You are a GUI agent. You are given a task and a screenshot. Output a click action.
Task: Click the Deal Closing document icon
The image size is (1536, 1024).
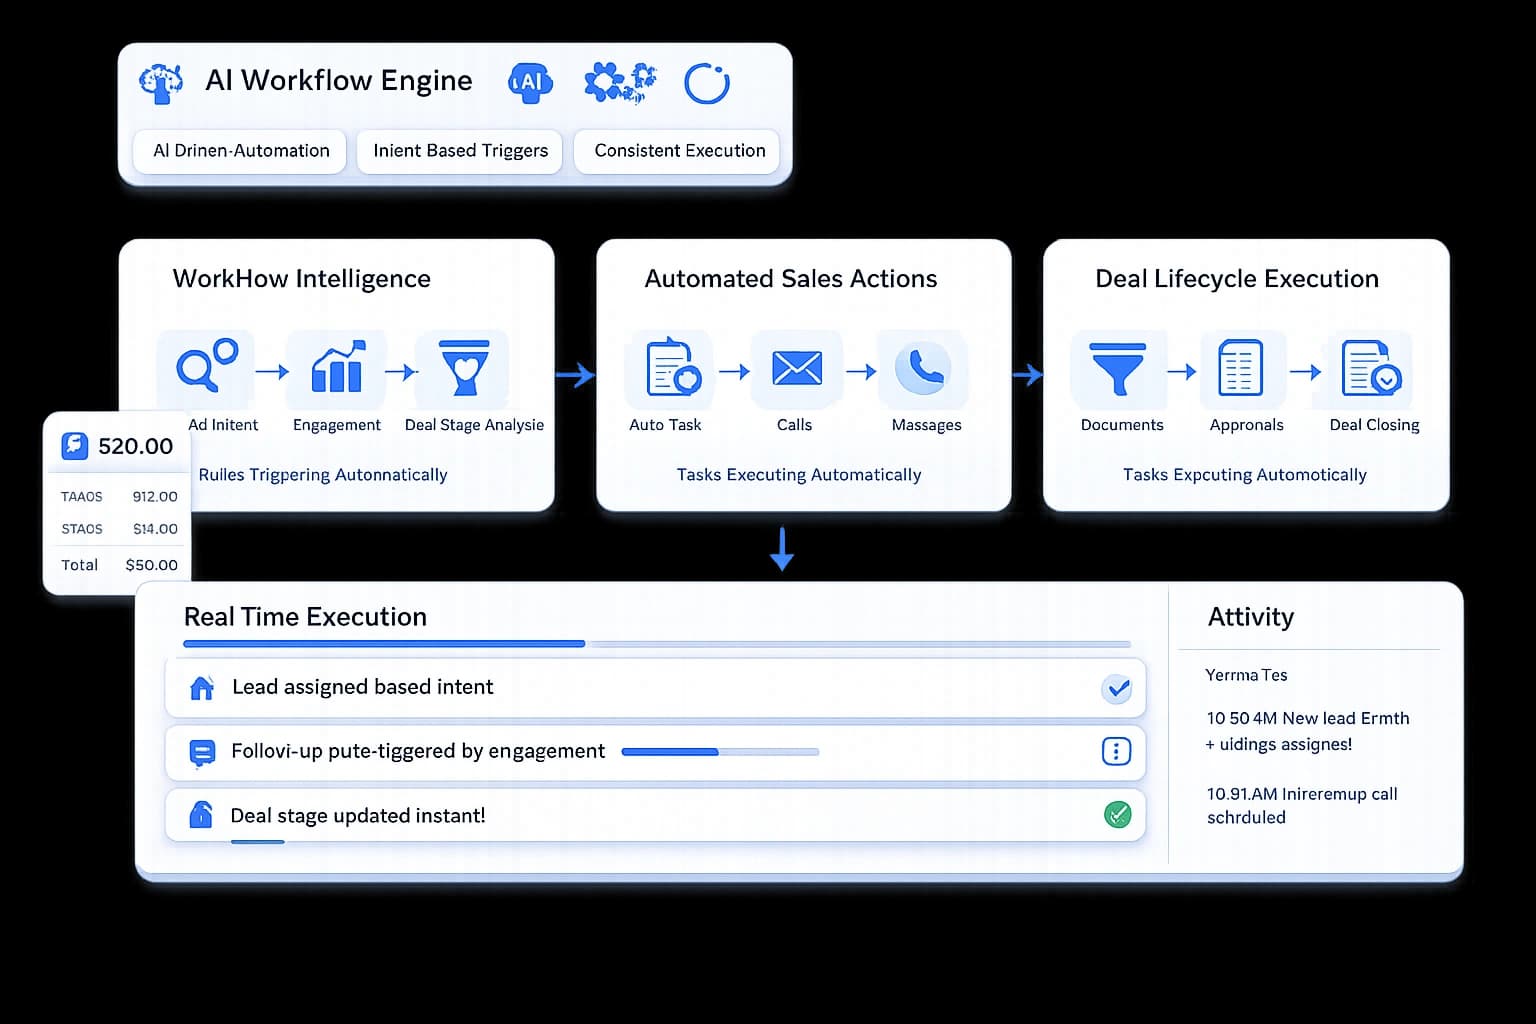point(1370,369)
